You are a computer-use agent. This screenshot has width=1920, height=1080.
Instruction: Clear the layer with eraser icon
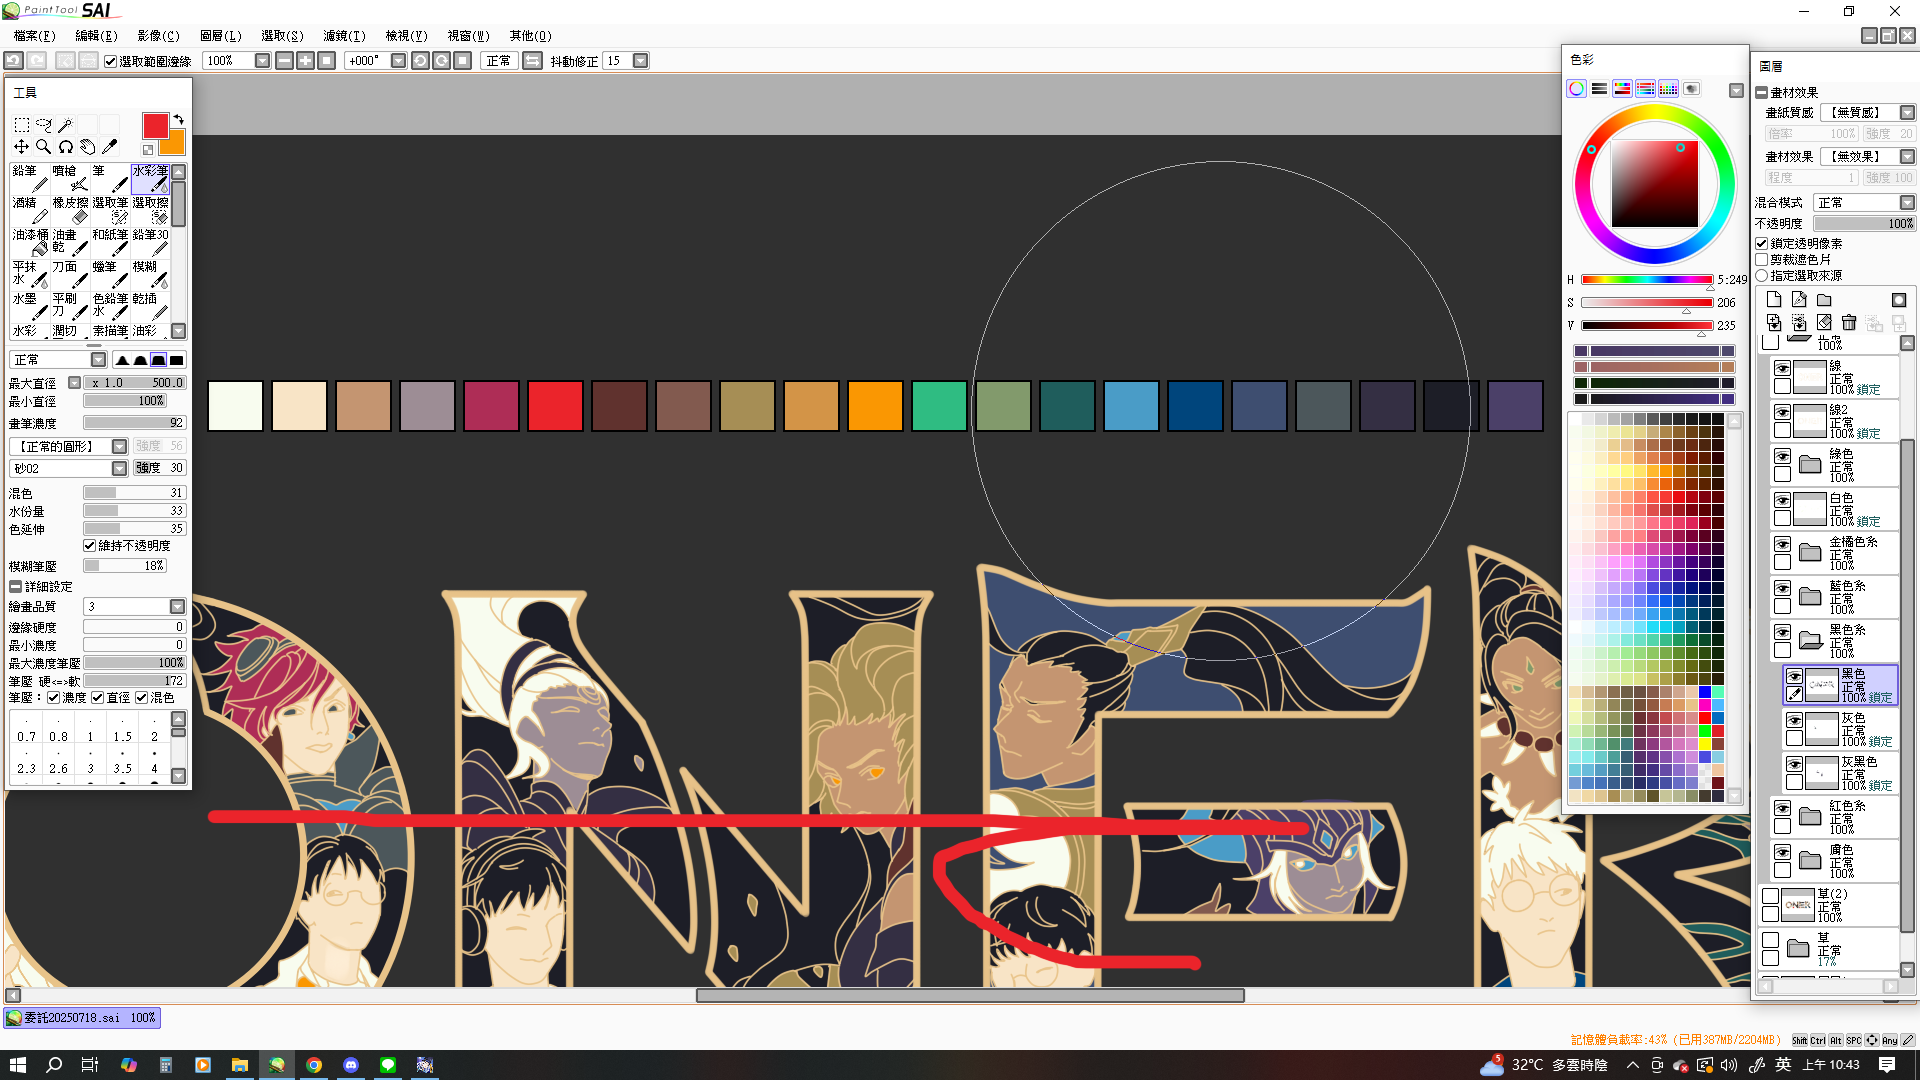tap(1824, 323)
